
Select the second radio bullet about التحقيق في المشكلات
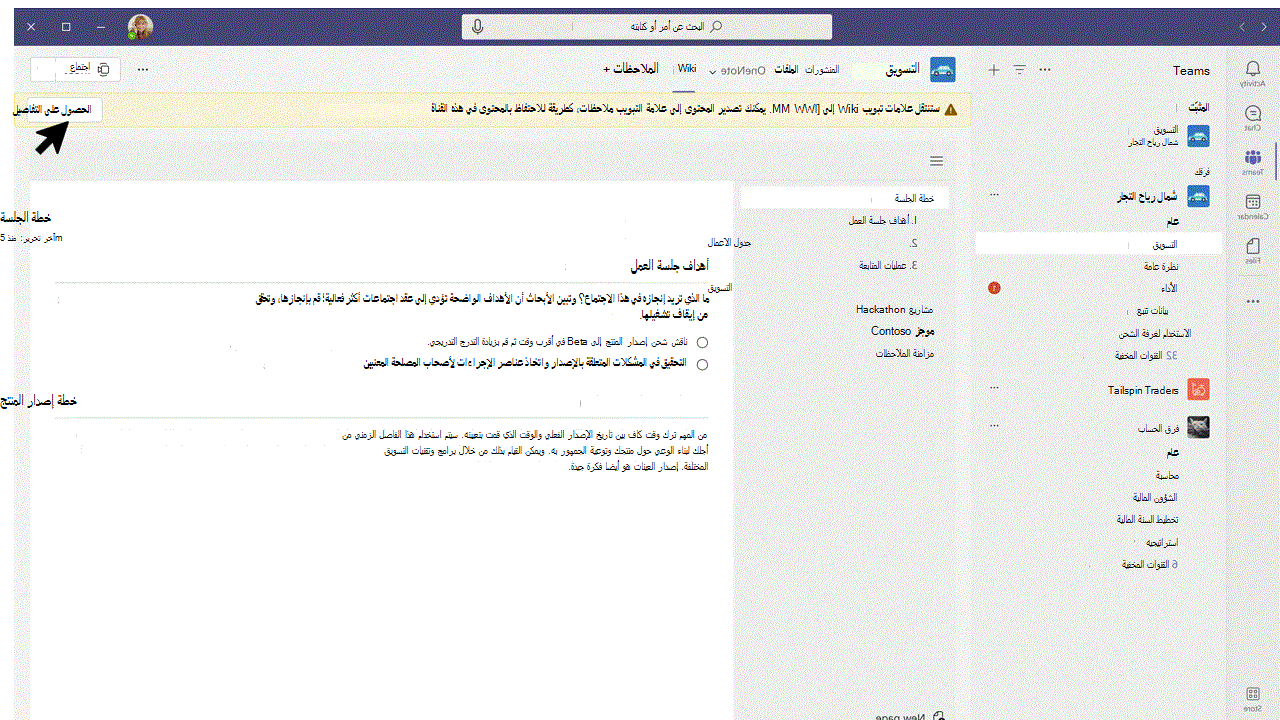click(702, 364)
